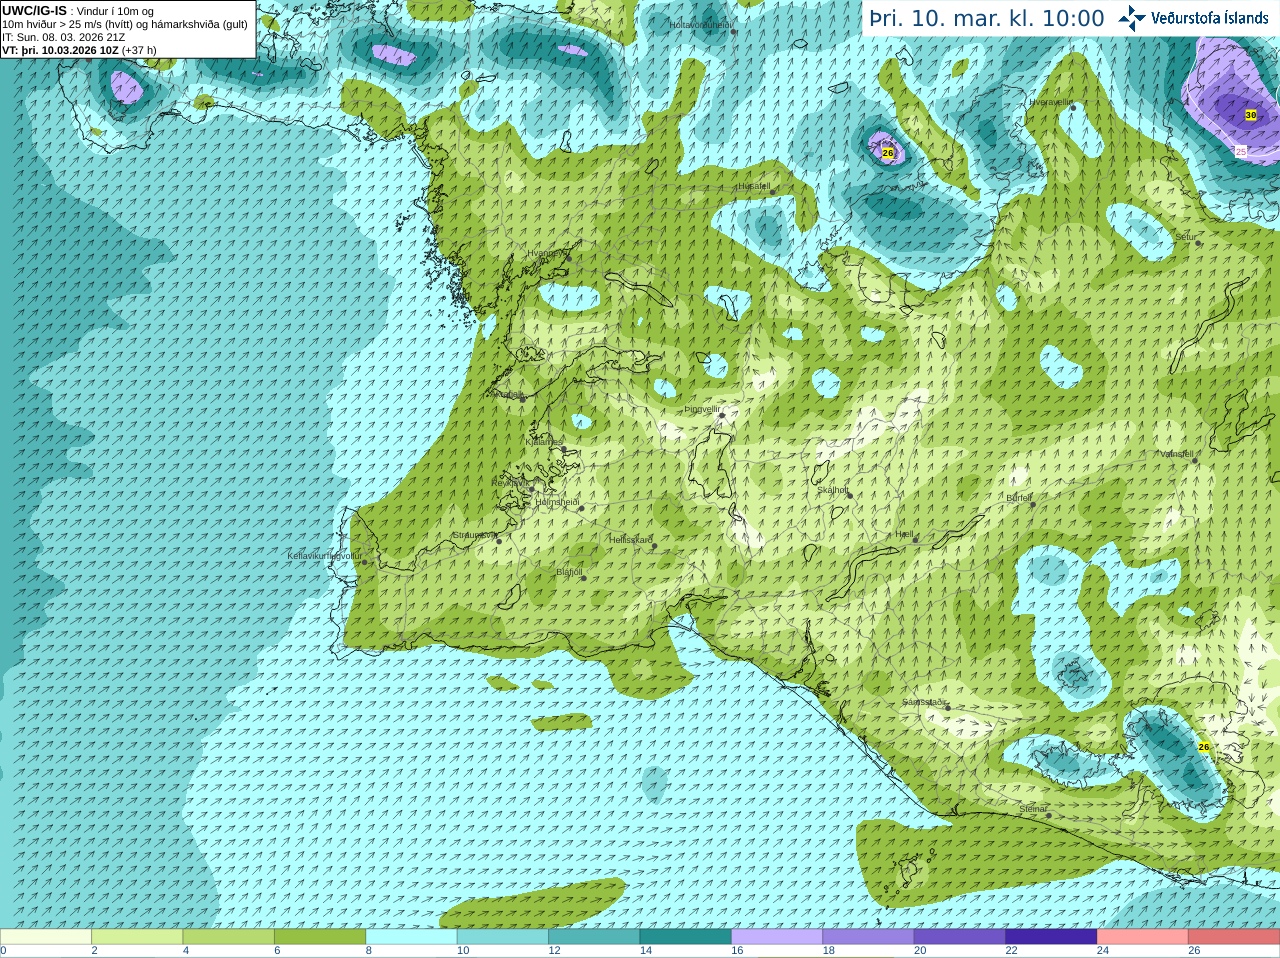The image size is (1280, 958).
Task: Click the Þingvellir station label
Action: 702,409
